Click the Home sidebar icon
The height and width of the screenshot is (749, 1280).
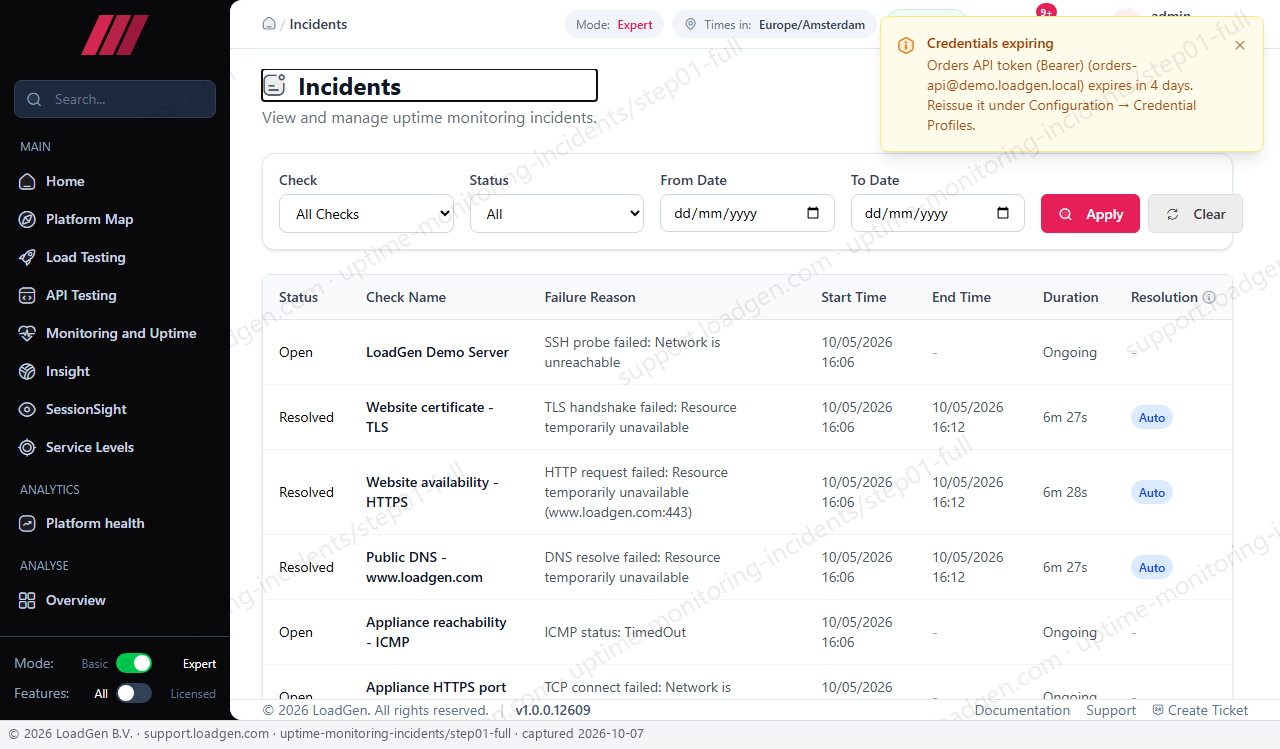point(27,181)
